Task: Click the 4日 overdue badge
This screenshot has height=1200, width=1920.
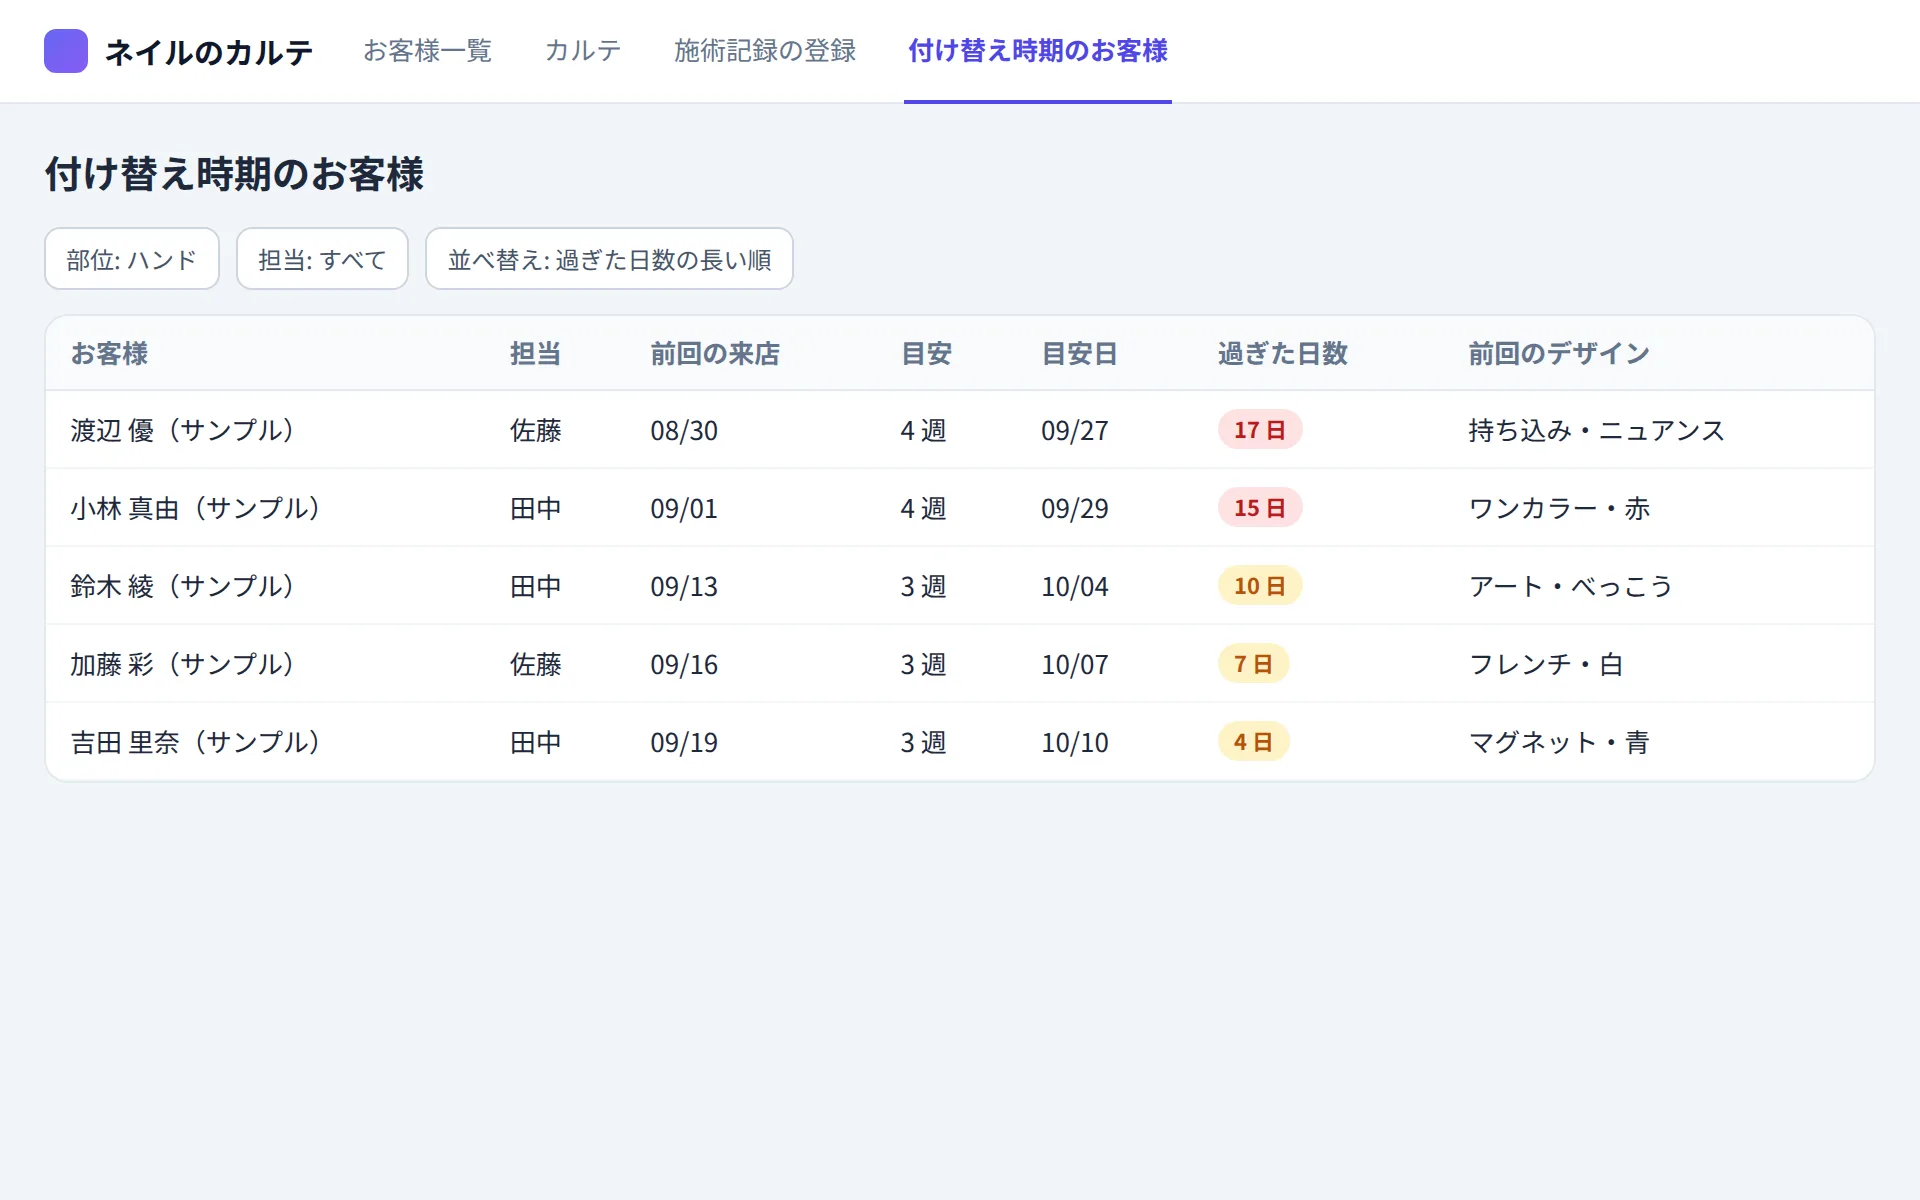Action: tap(1253, 742)
